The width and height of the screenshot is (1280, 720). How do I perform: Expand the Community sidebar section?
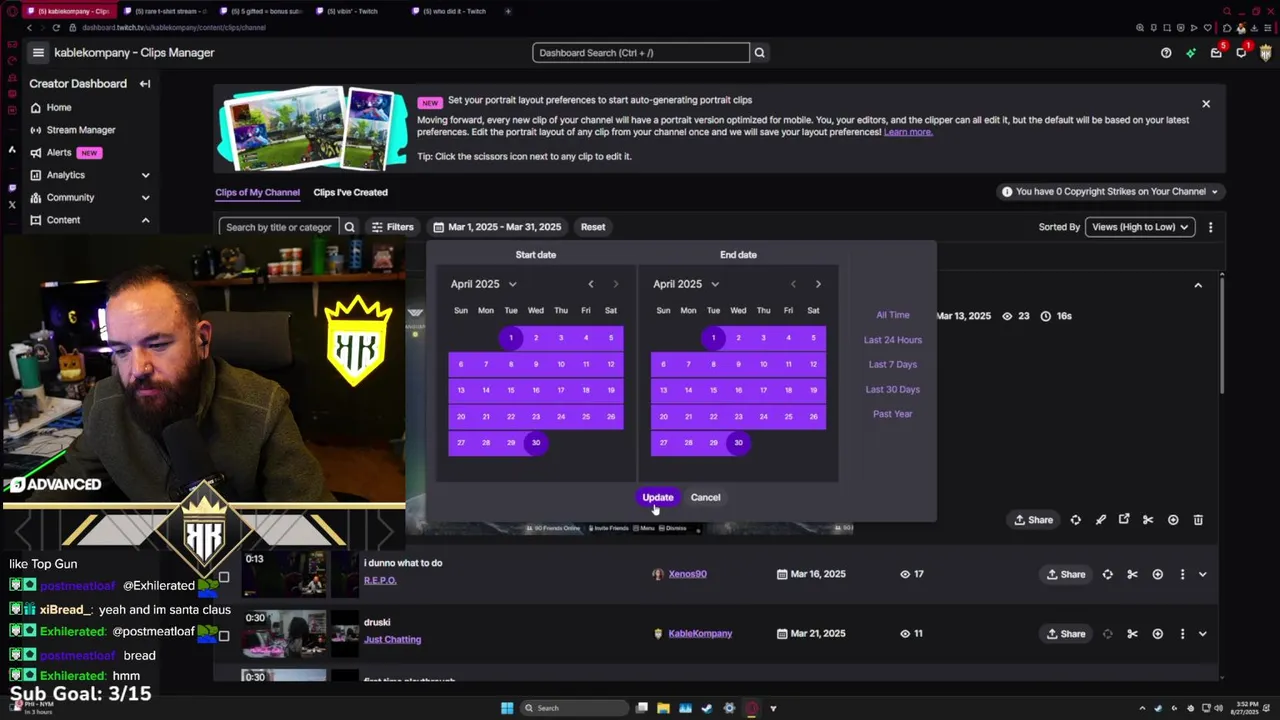click(145, 198)
